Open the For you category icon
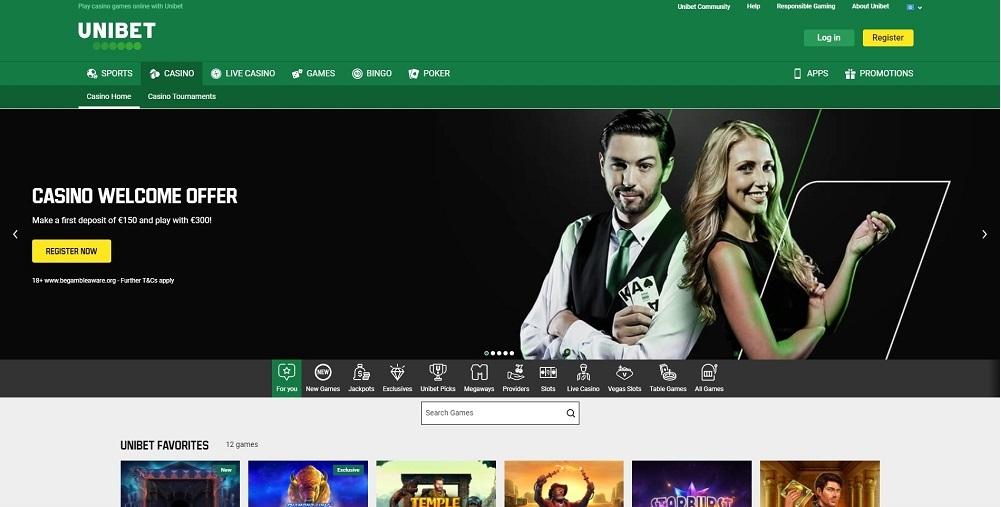 [287, 378]
